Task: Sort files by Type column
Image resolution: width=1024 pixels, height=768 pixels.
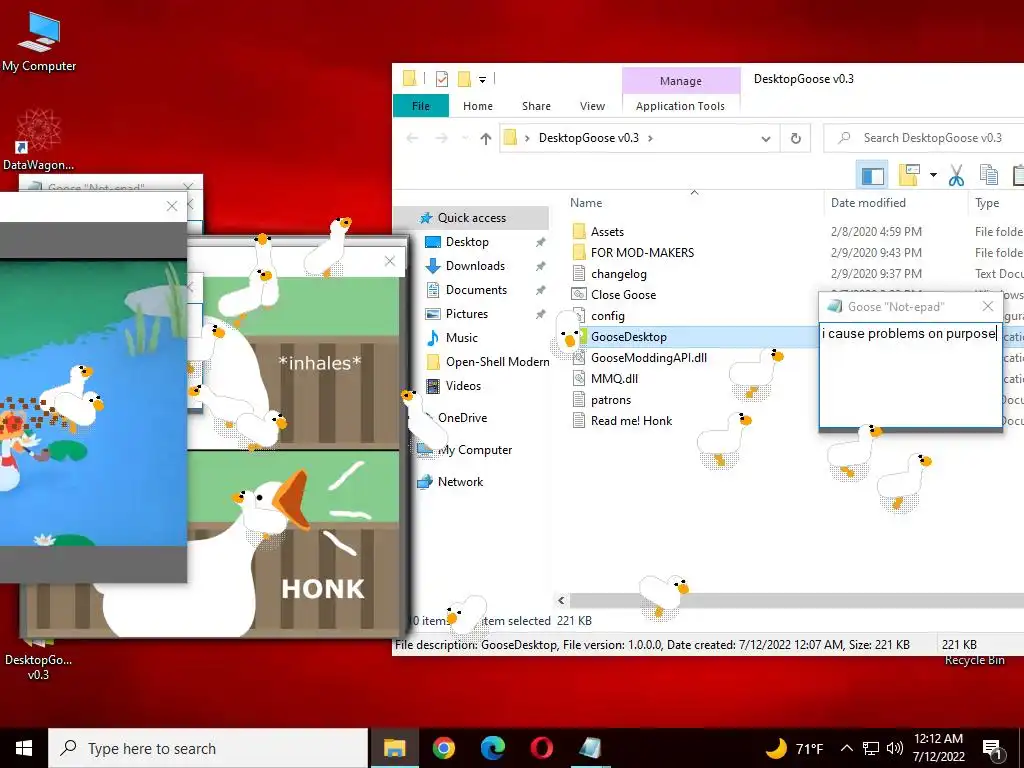Action: [987, 202]
